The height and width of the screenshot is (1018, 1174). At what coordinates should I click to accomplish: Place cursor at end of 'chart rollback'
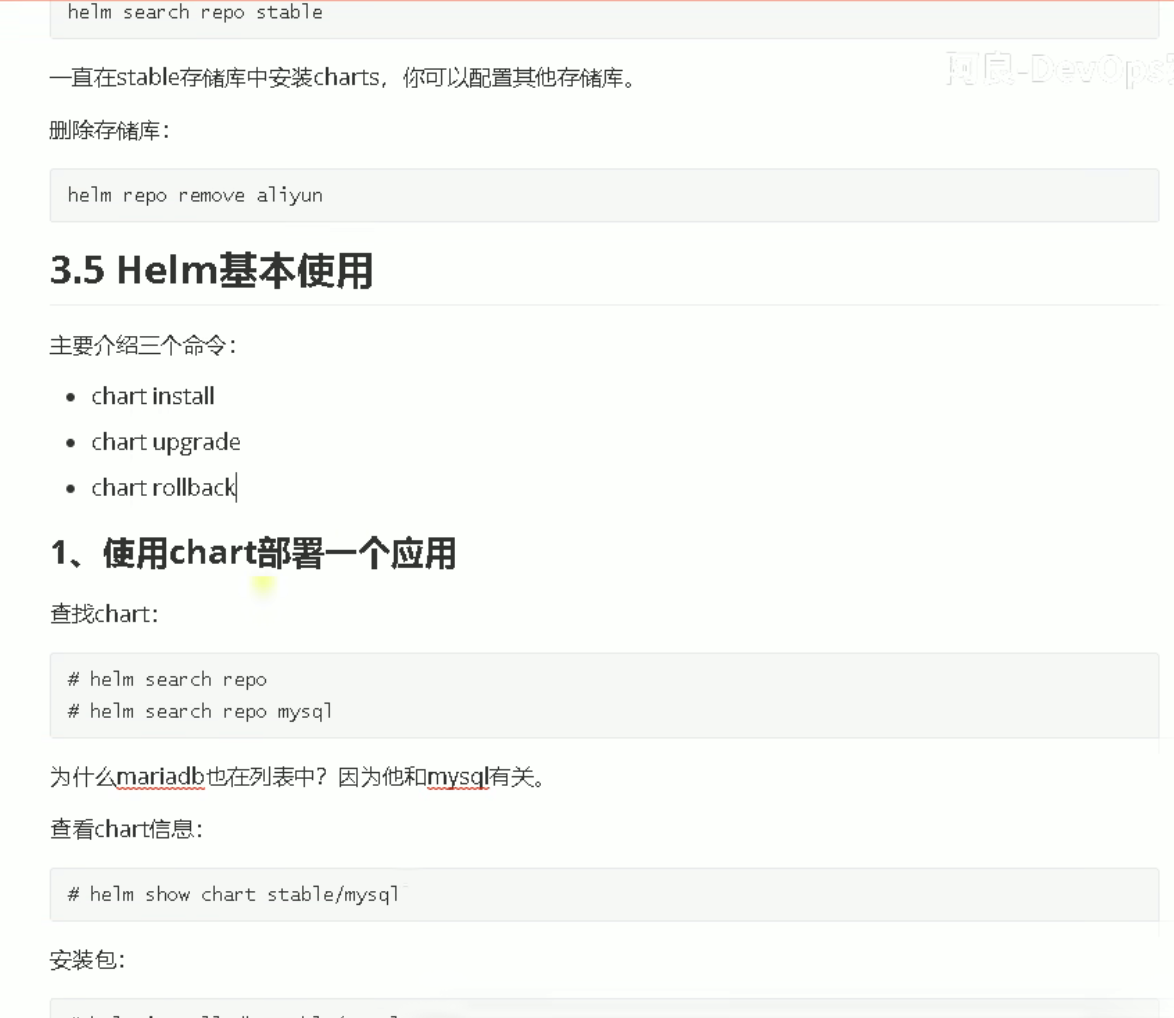(236, 488)
